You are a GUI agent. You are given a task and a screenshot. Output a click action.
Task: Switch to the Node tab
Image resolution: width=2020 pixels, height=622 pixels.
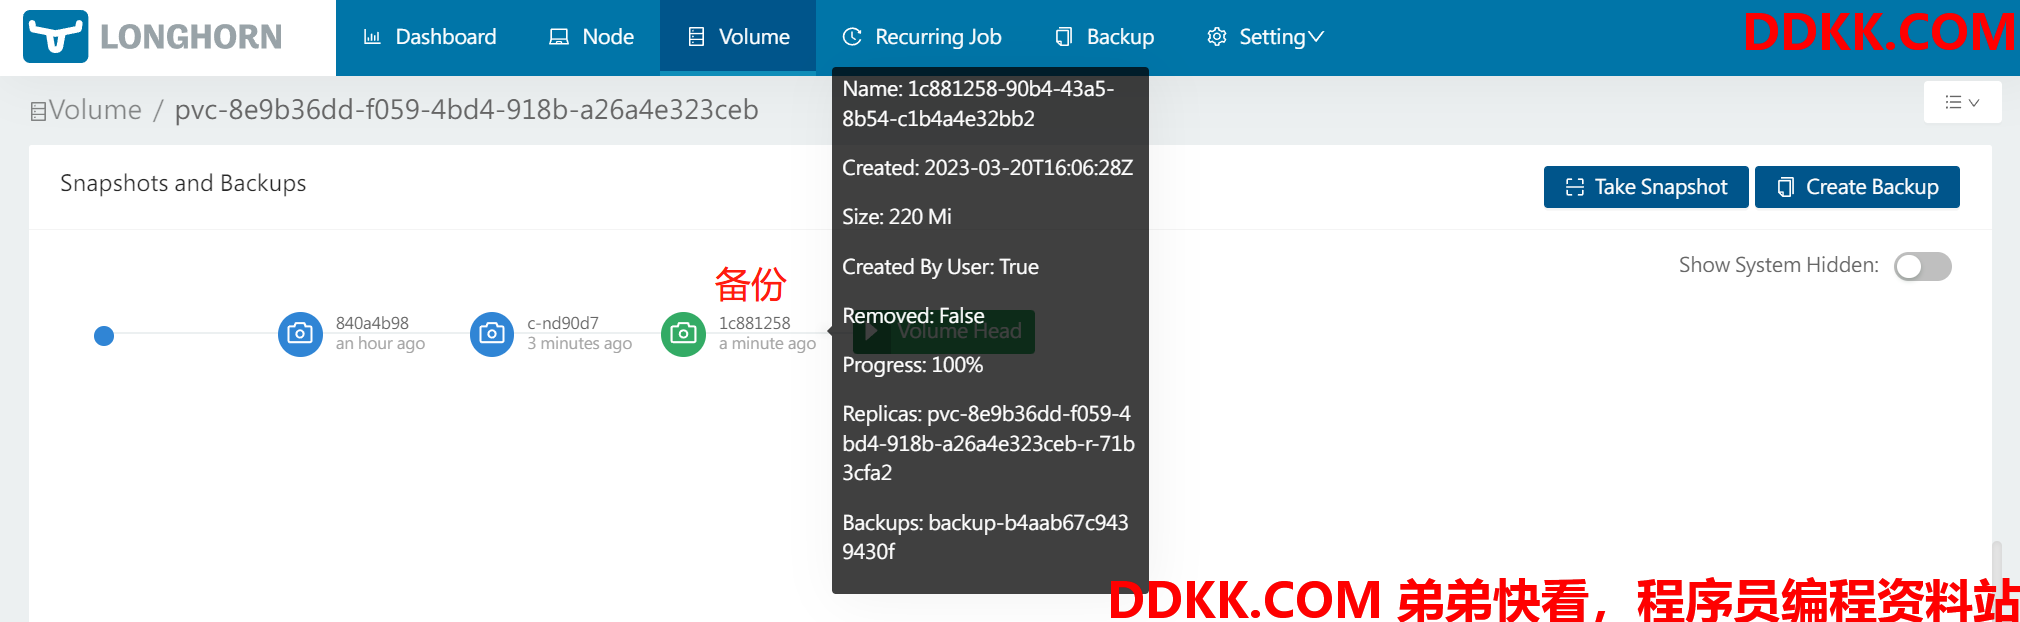click(x=591, y=37)
